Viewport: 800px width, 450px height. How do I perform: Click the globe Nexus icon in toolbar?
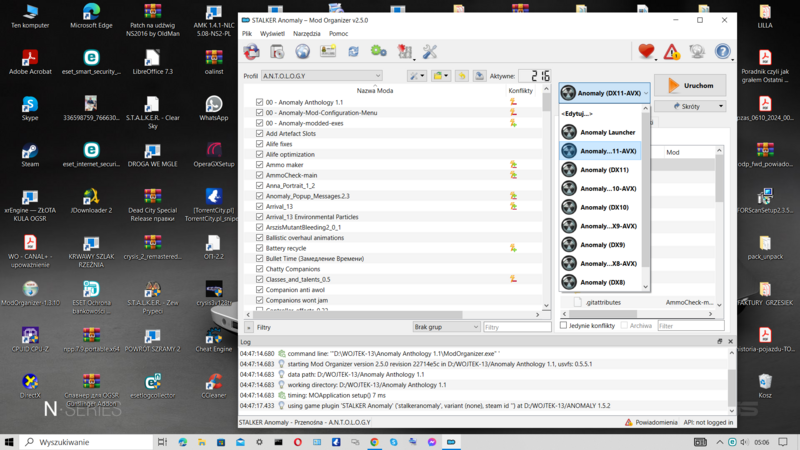[302, 52]
